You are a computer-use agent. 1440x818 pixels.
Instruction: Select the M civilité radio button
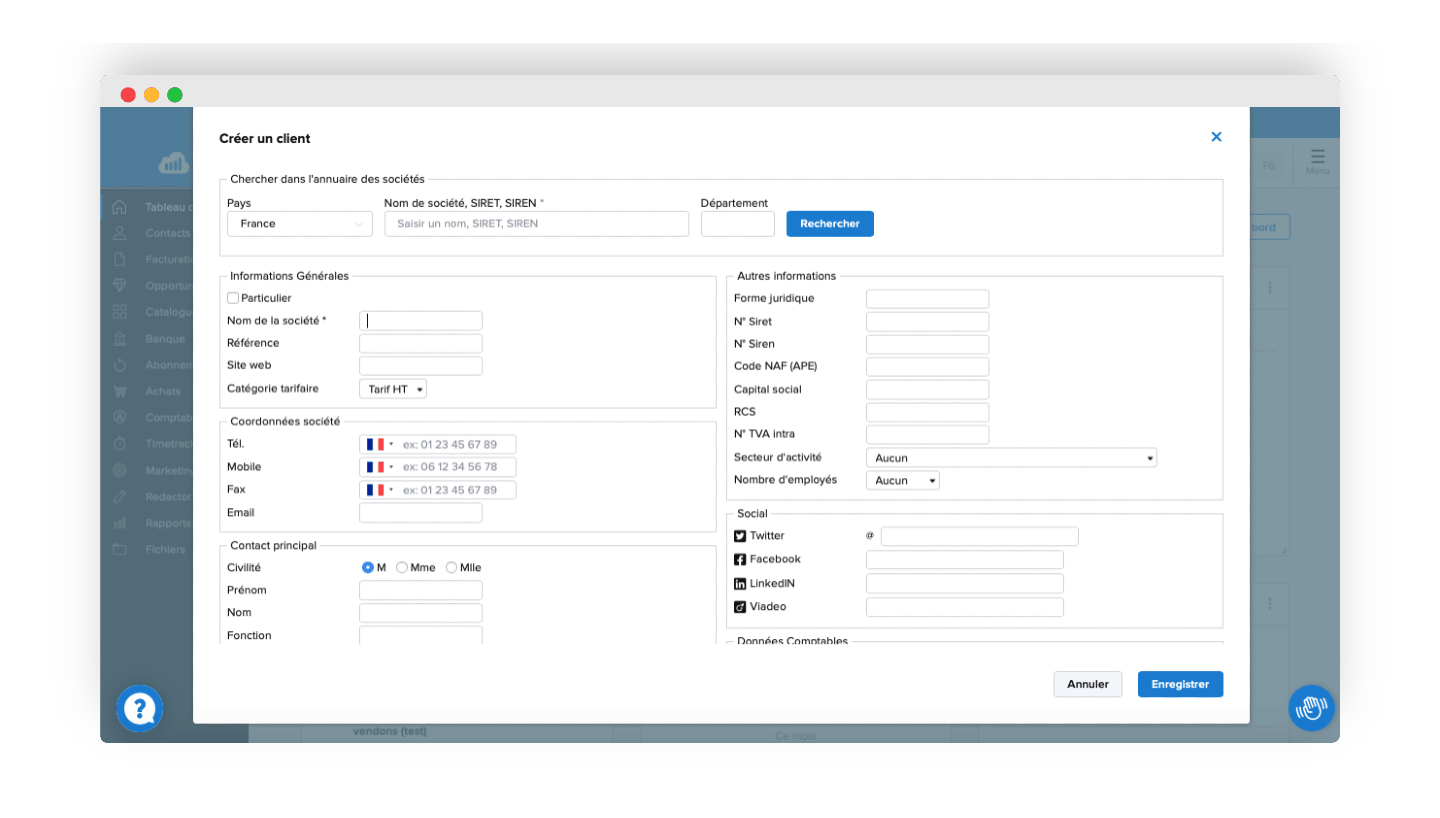(x=367, y=567)
